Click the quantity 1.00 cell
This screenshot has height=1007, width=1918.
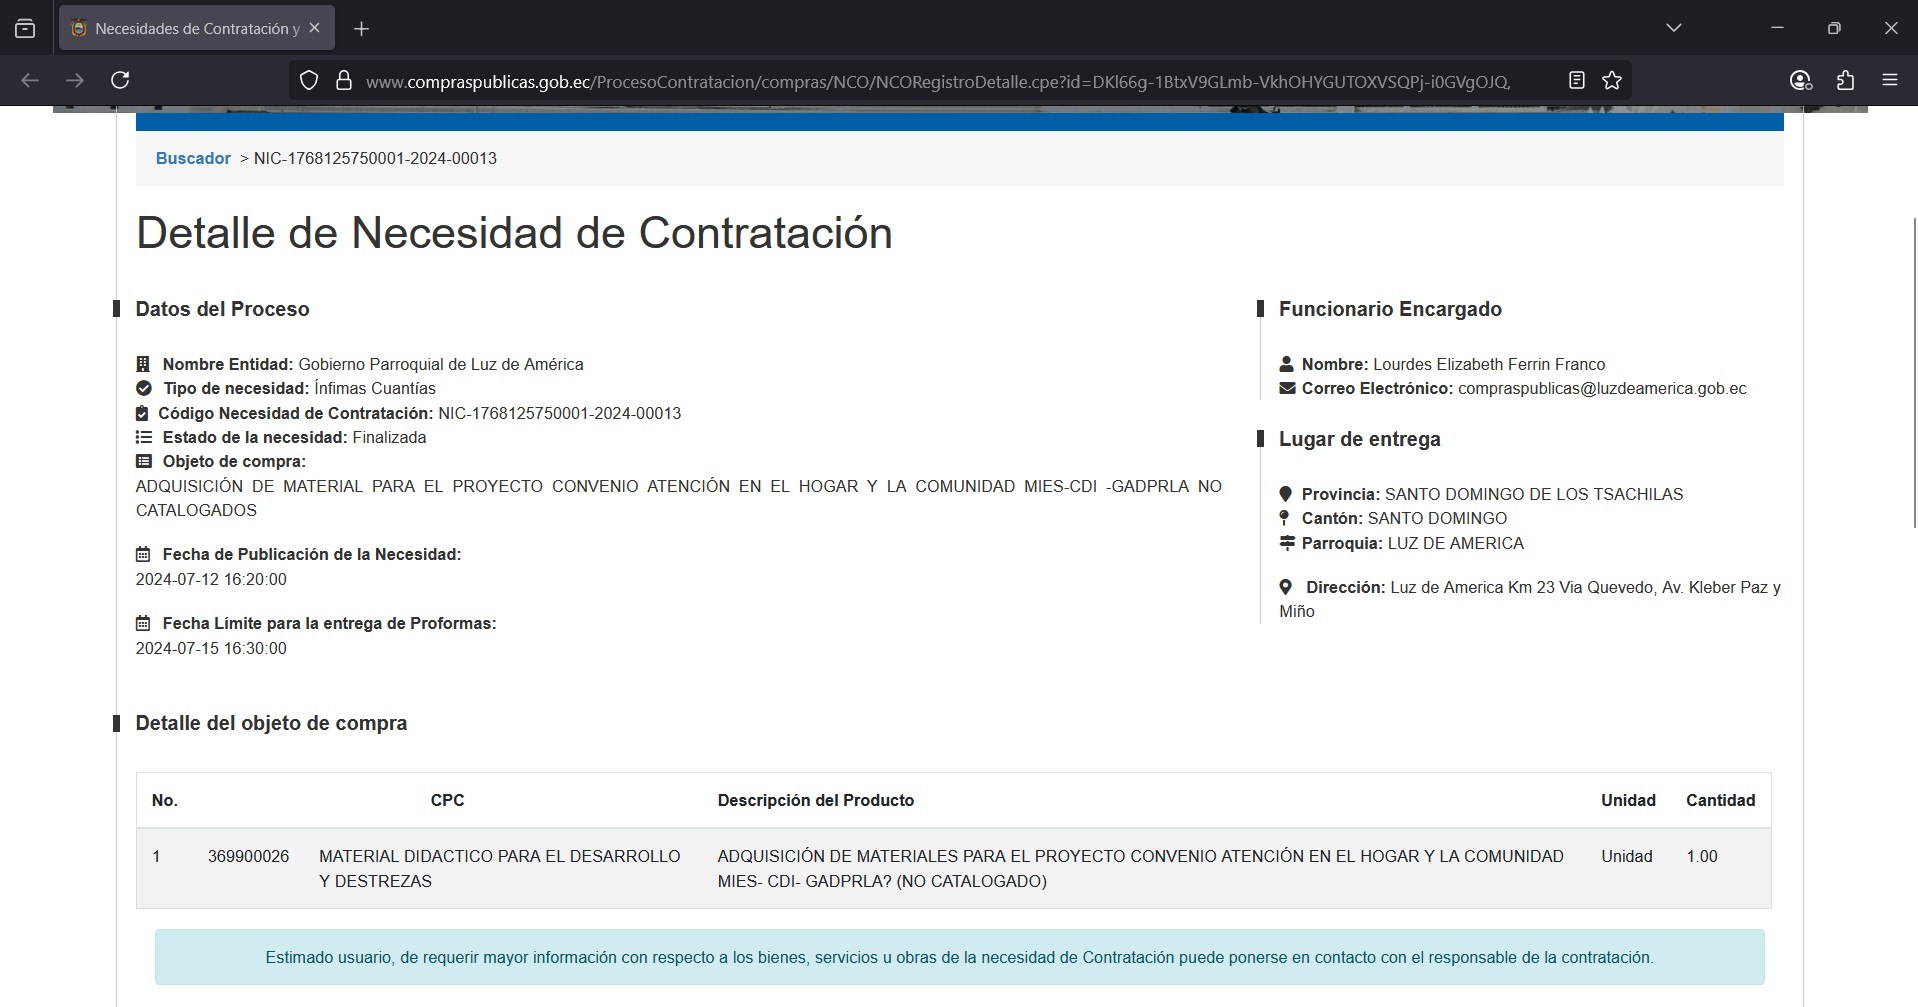click(1702, 856)
